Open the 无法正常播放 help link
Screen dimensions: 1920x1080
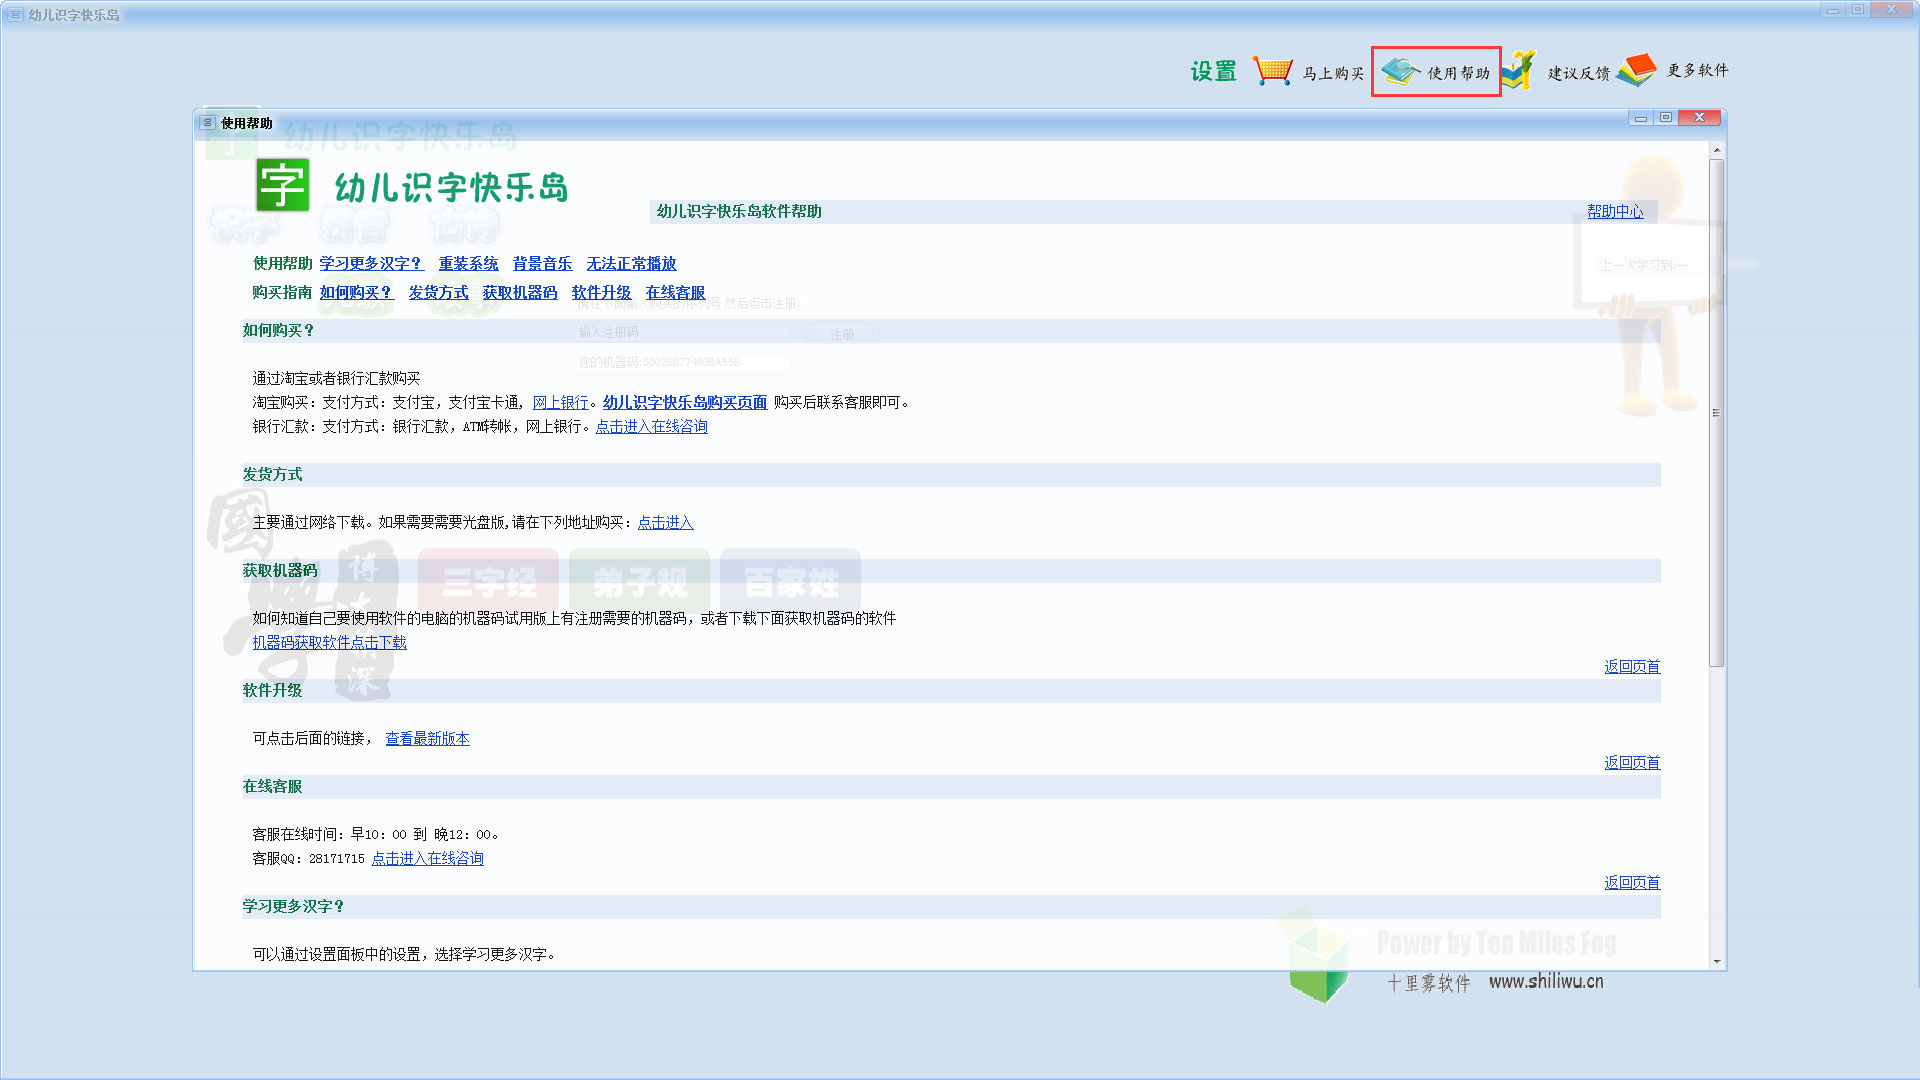click(x=631, y=263)
